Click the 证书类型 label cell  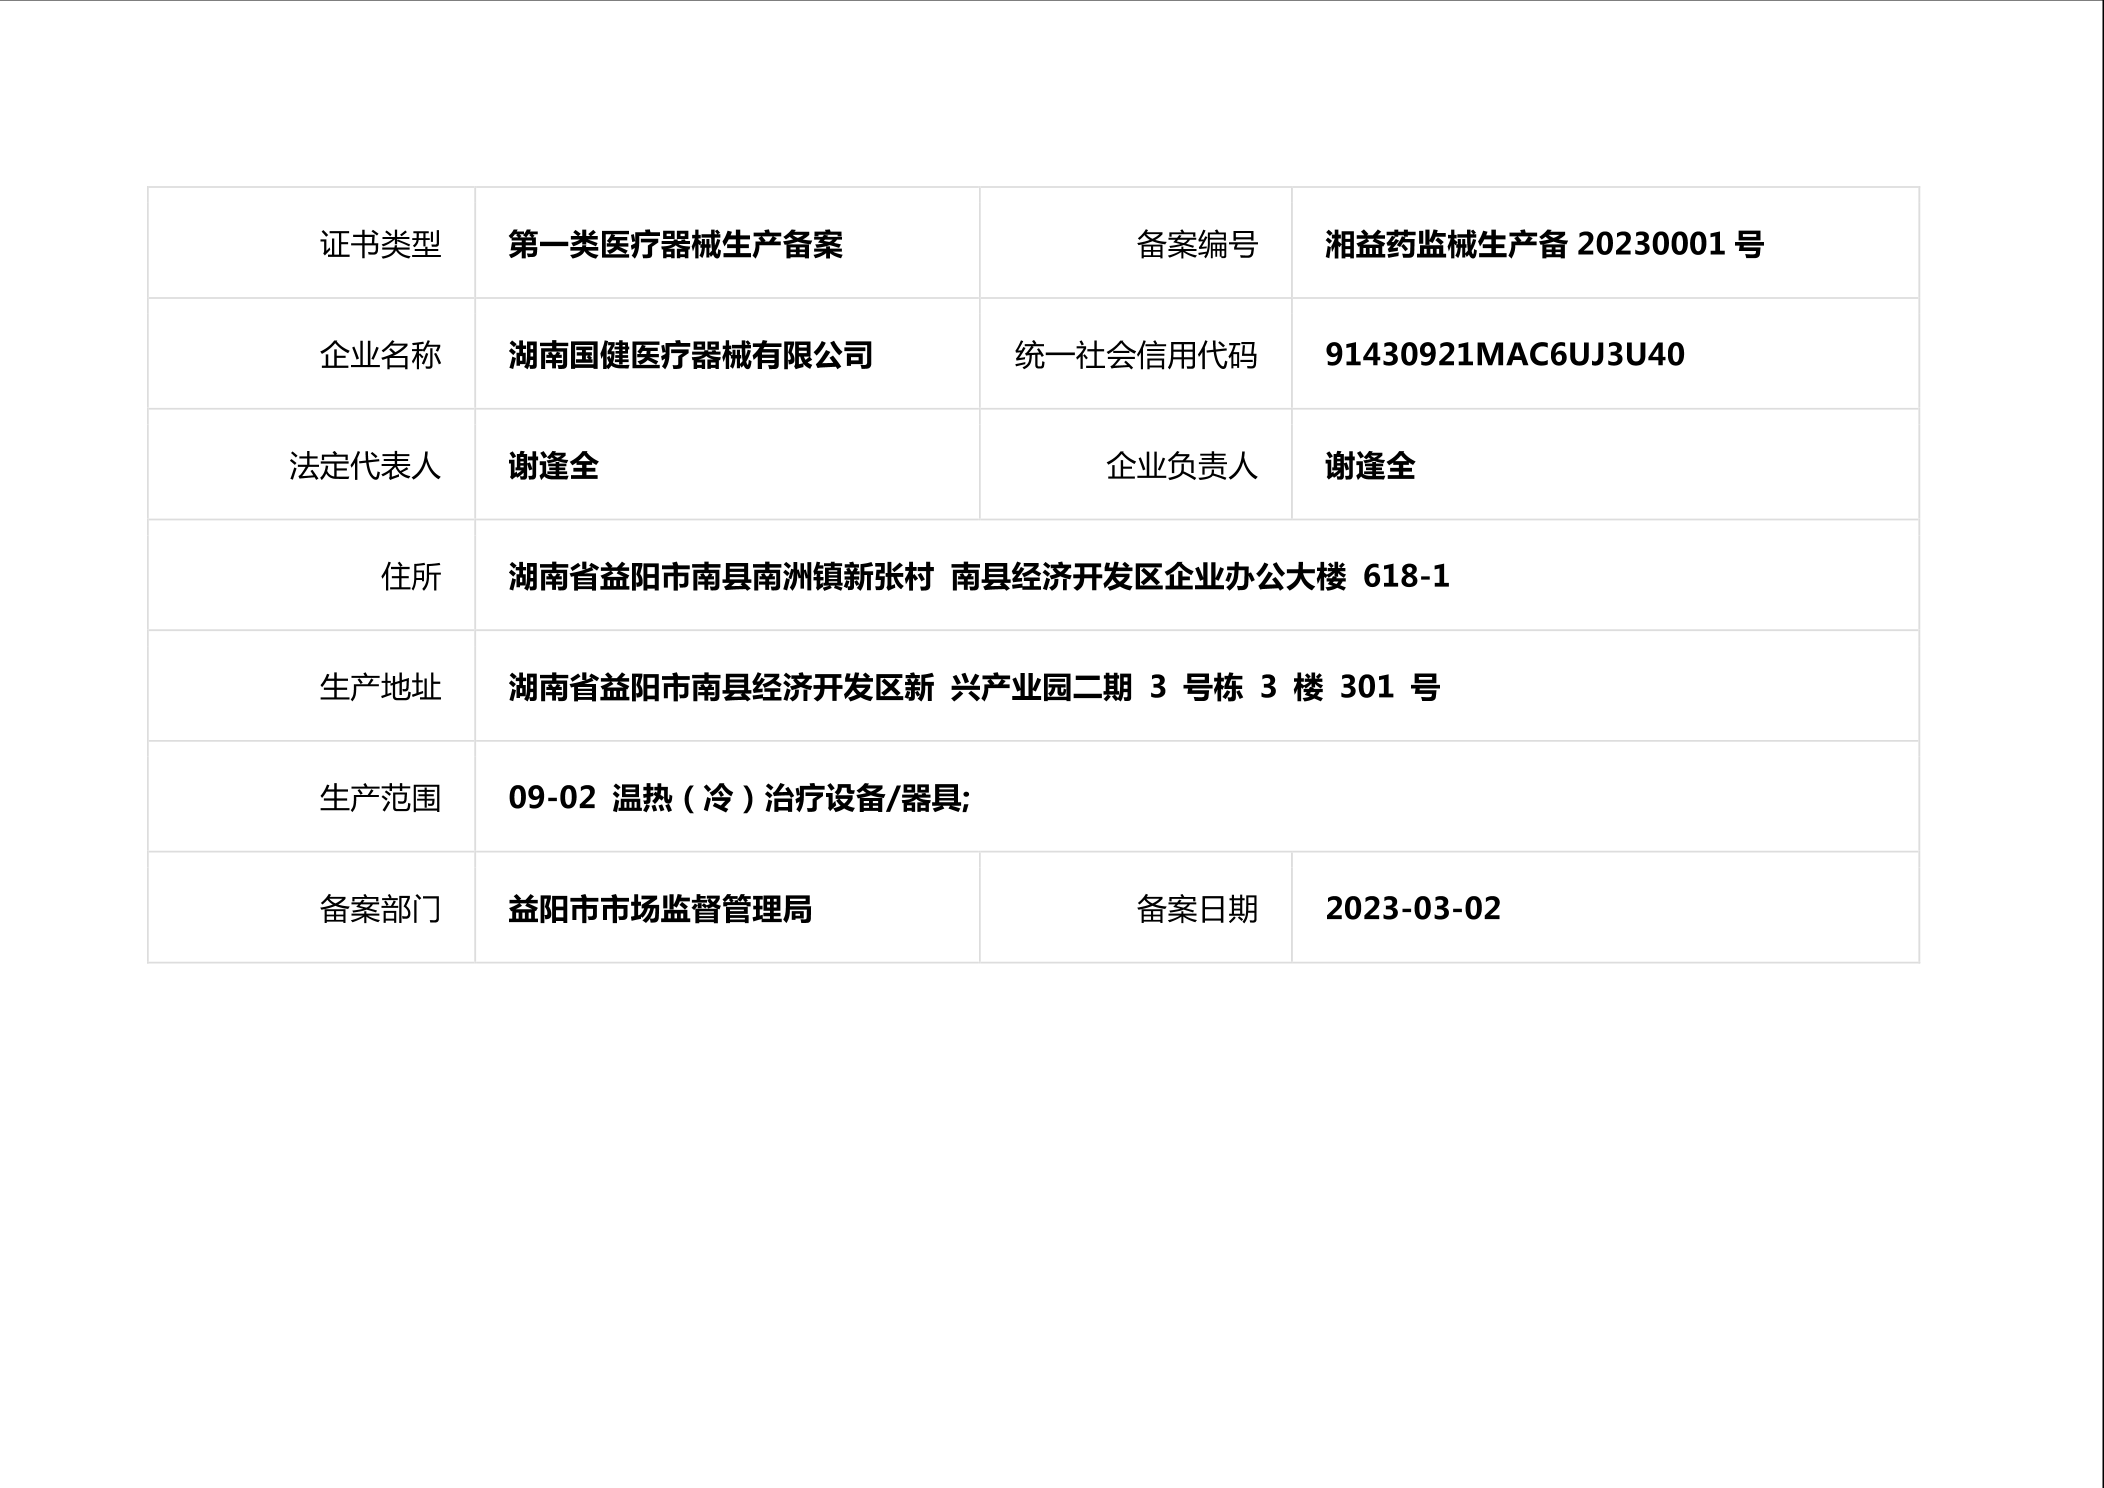pos(380,244)
